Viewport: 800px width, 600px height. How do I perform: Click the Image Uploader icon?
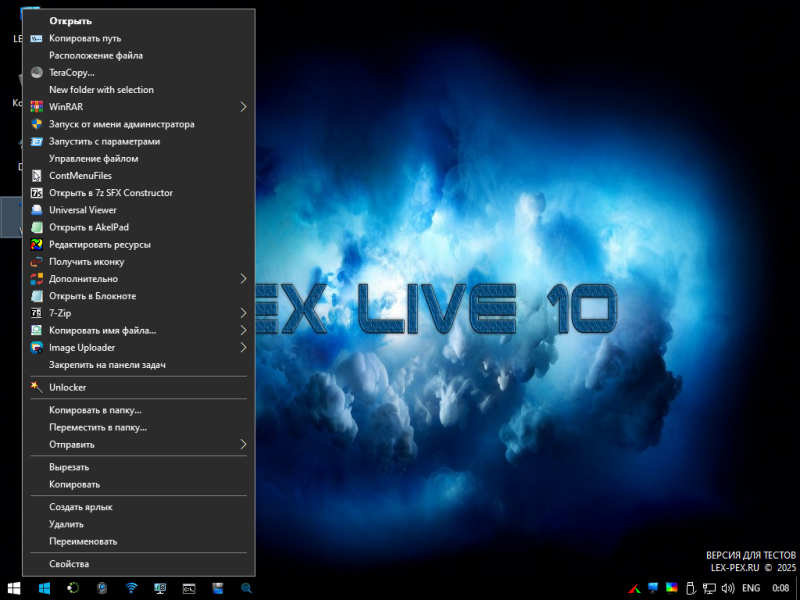[37, 348]
